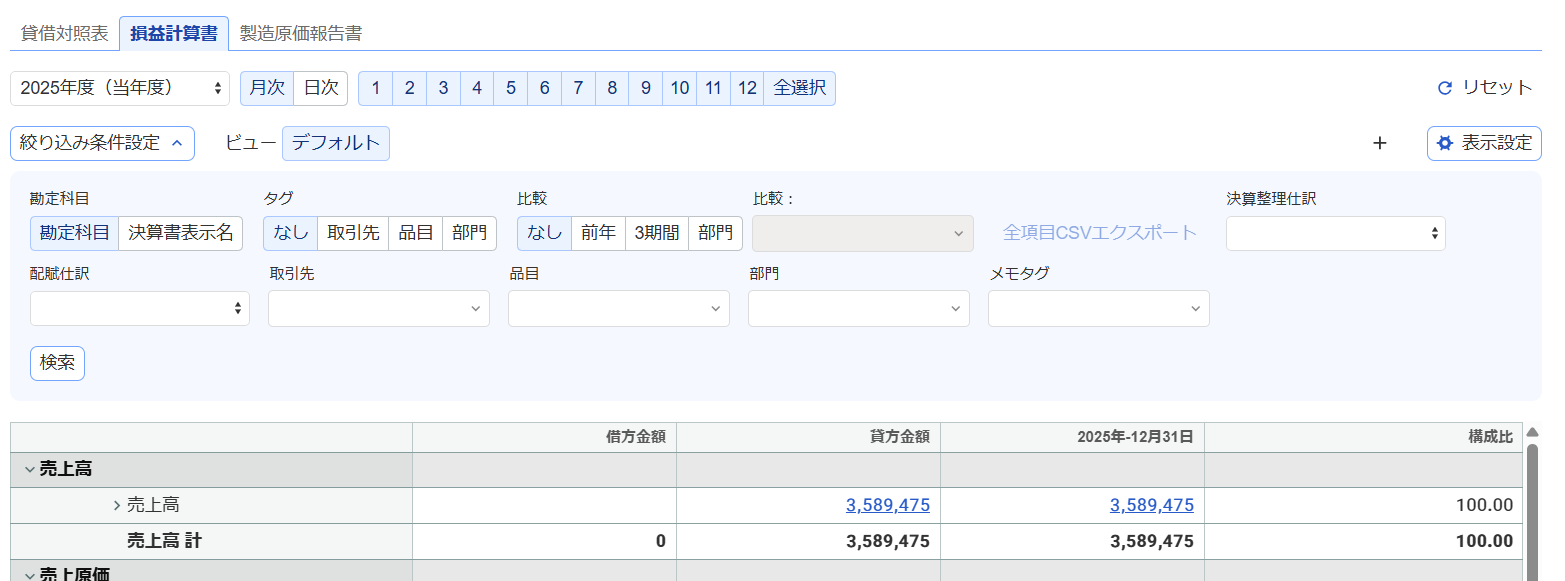
Task: Toggle month 11 button
Action: (713, 88)
